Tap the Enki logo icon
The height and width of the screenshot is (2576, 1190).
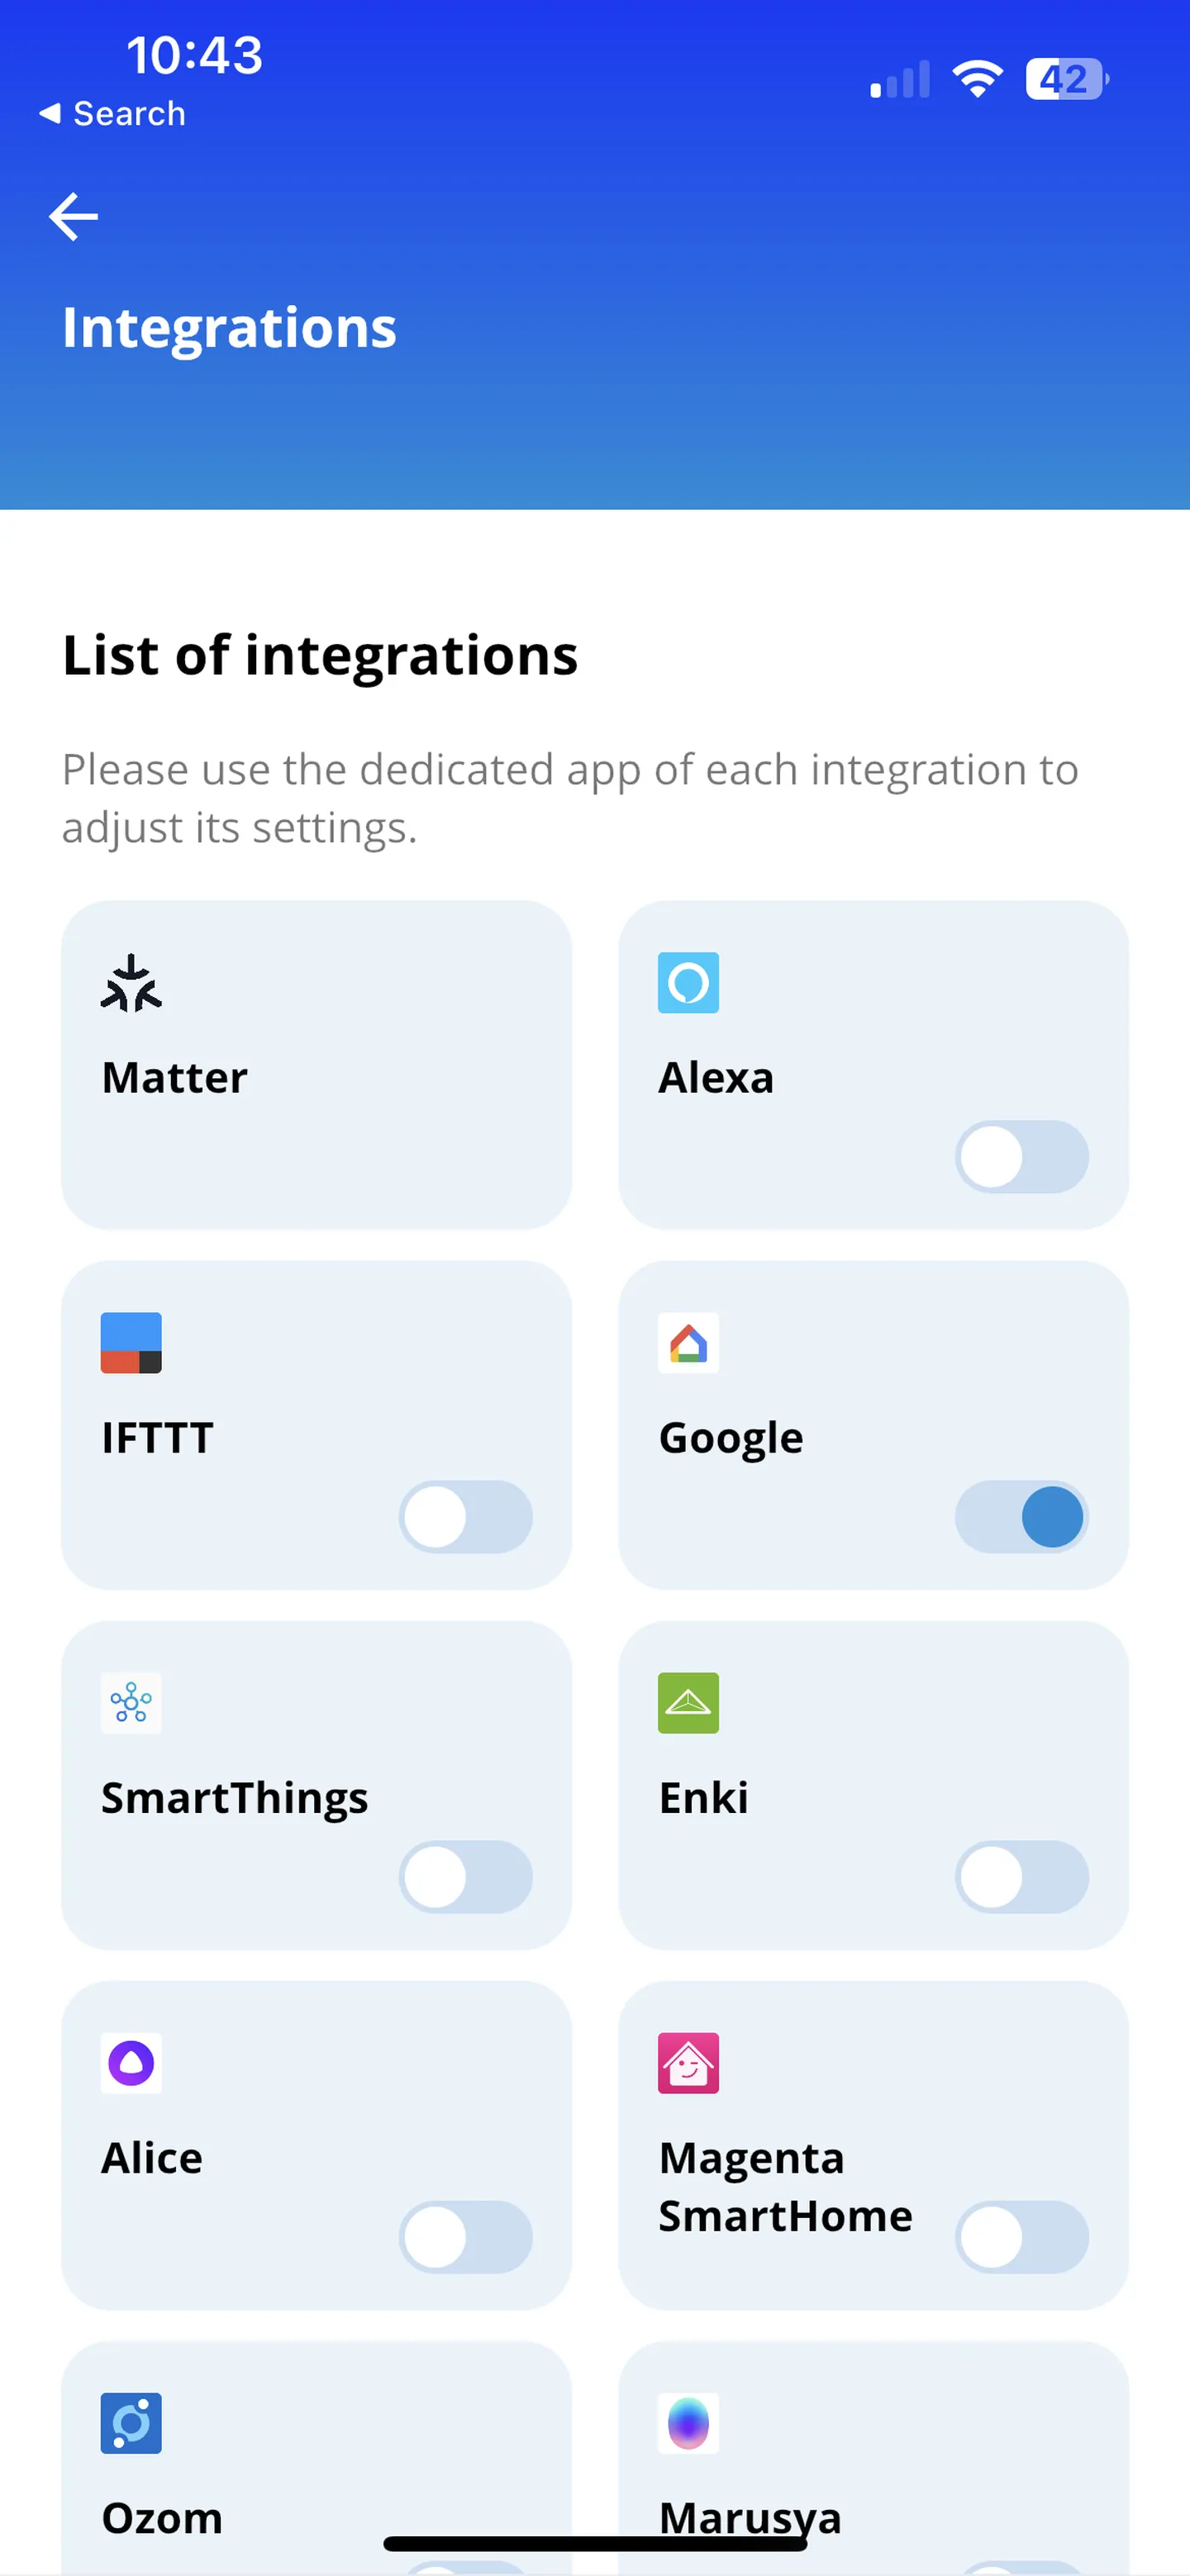pyautogui.click(x=688, y=1703)
